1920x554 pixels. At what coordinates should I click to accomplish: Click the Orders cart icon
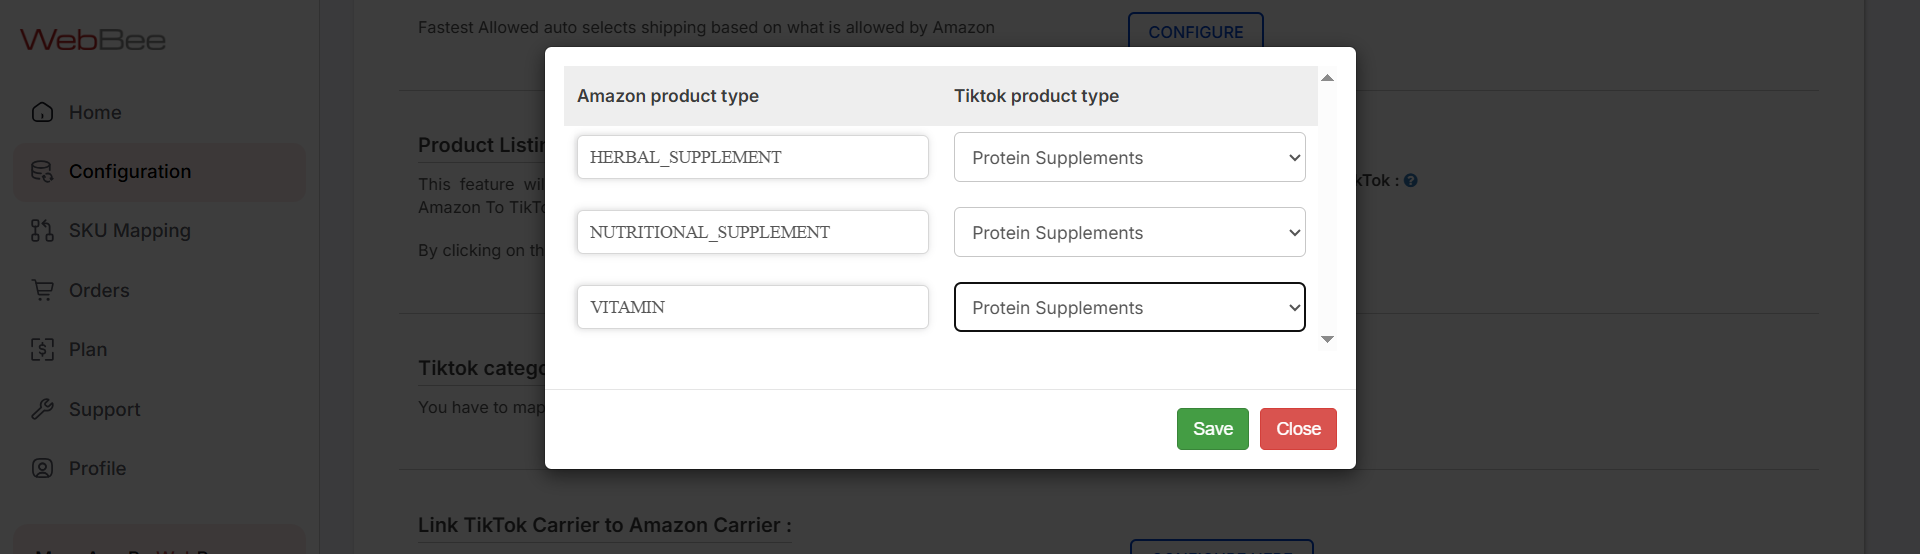point(42,290)
